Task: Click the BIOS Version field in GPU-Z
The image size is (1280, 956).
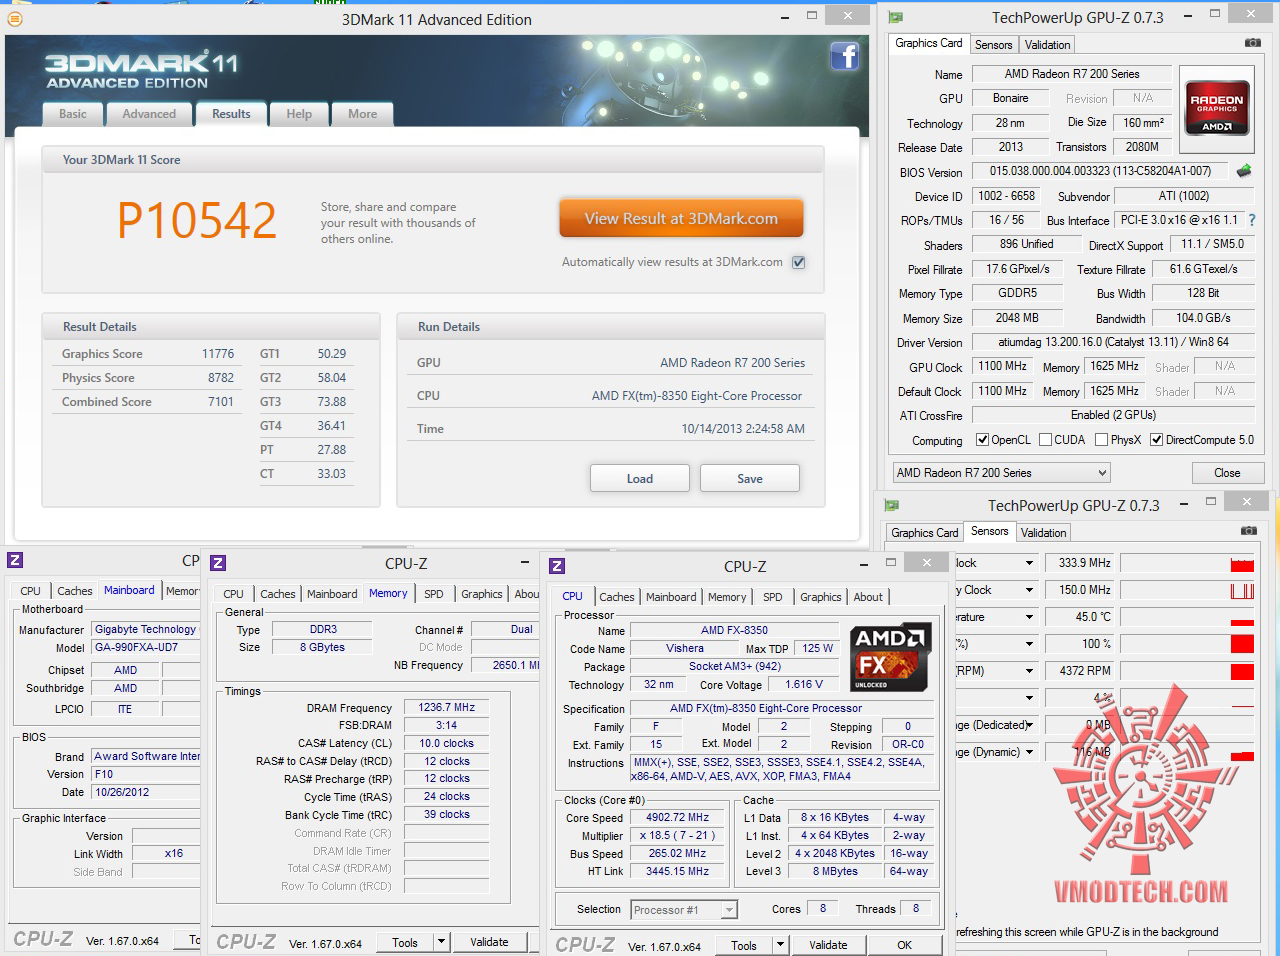Action: 1100,171
